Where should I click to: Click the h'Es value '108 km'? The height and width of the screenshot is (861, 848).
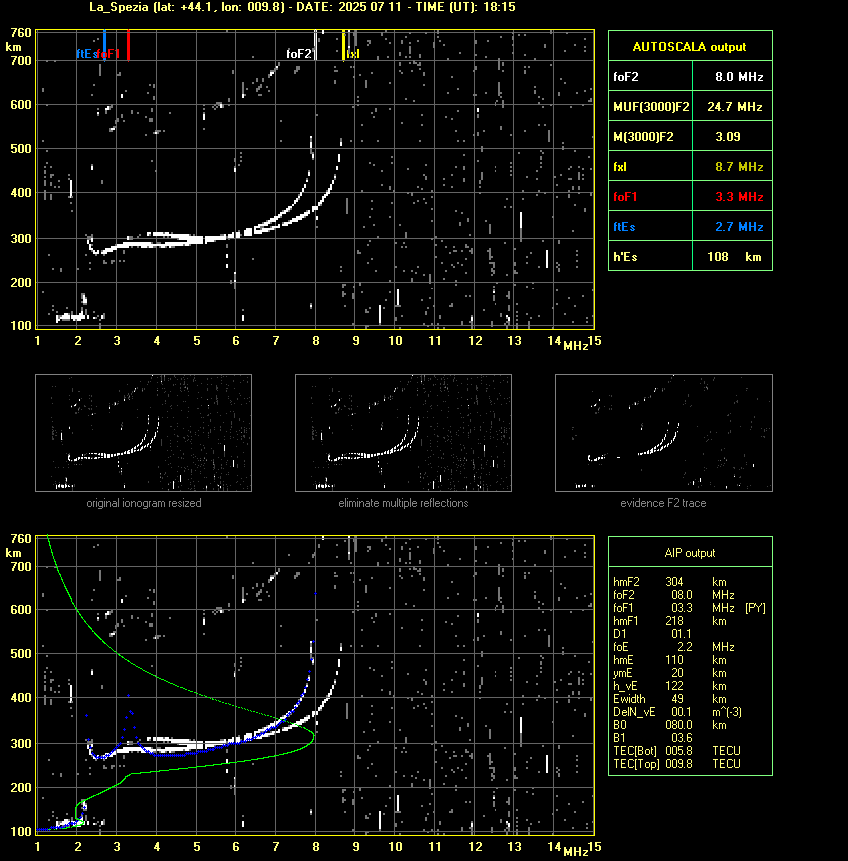pos(734,257)
